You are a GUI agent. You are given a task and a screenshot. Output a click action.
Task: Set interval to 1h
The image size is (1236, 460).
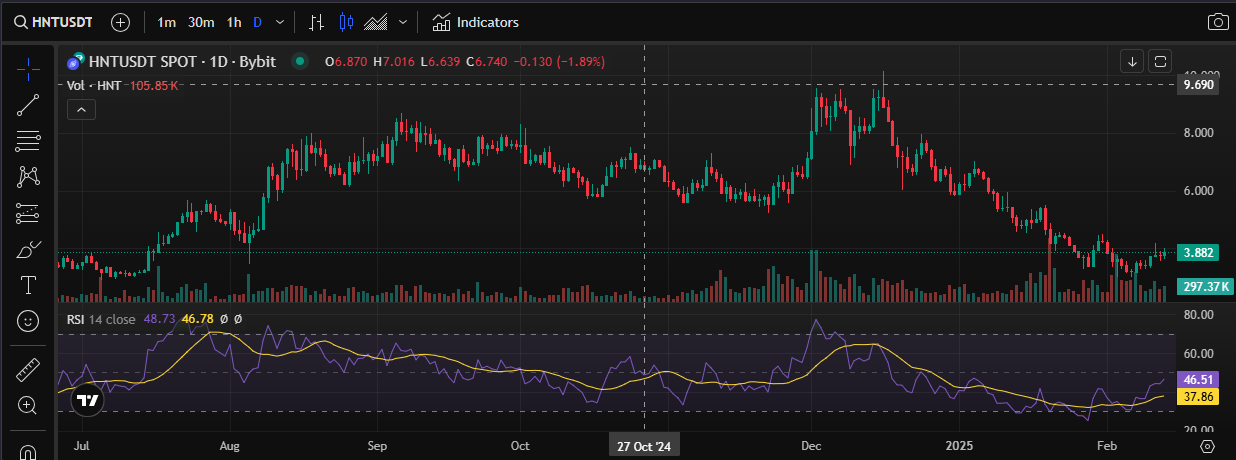tap(234, 22)
